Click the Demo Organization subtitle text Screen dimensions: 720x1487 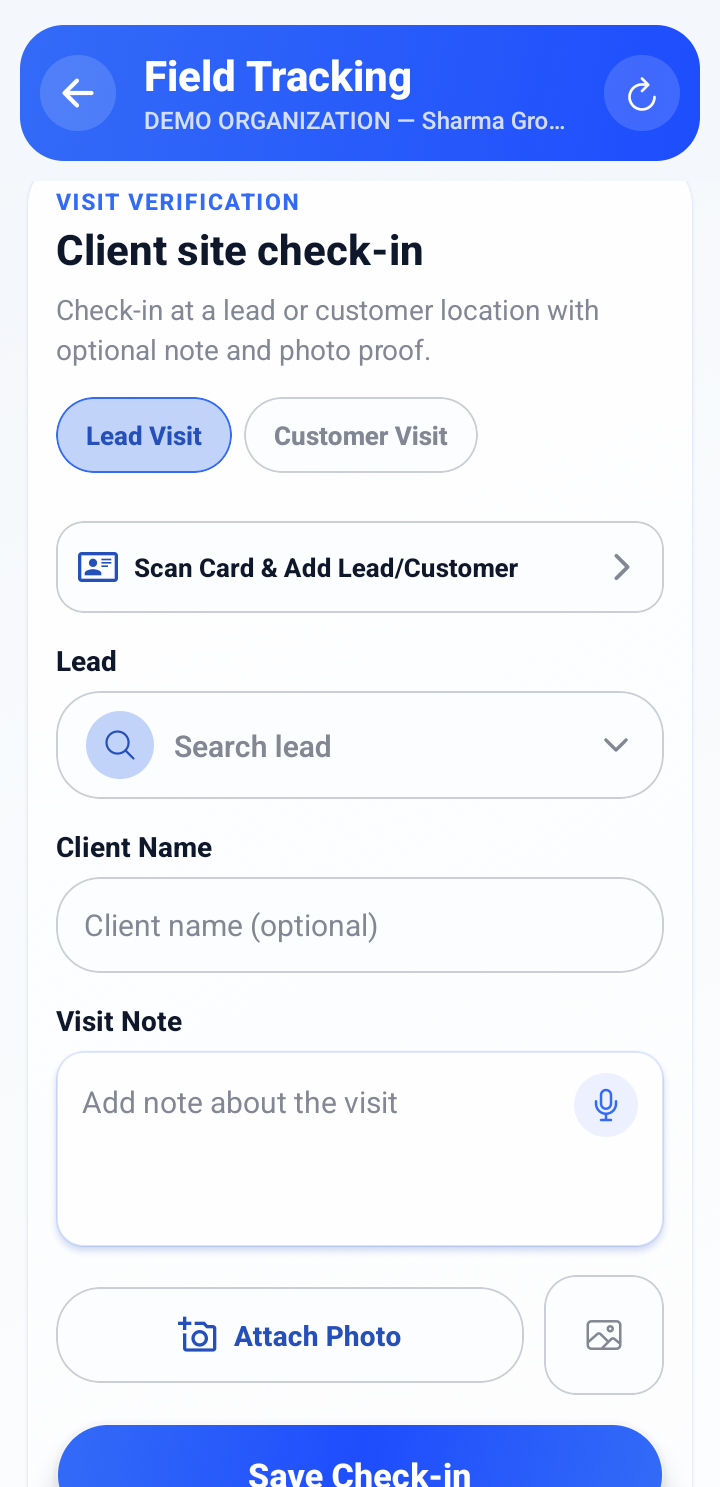point(355,121)
